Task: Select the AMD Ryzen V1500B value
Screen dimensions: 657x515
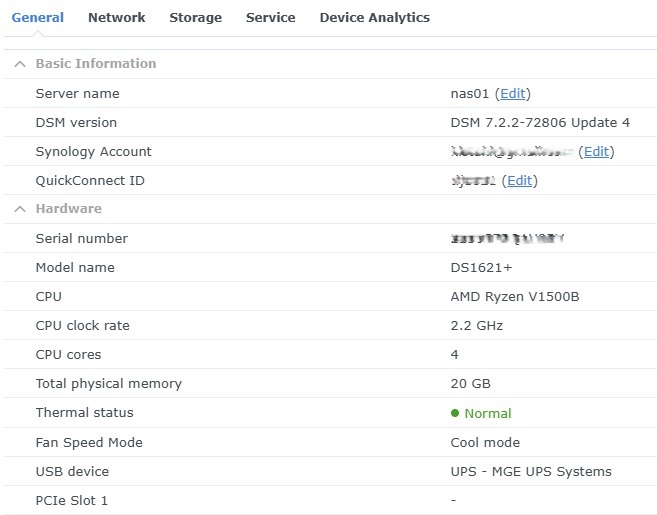Action: pyautogui.click(x=514, y=297)
